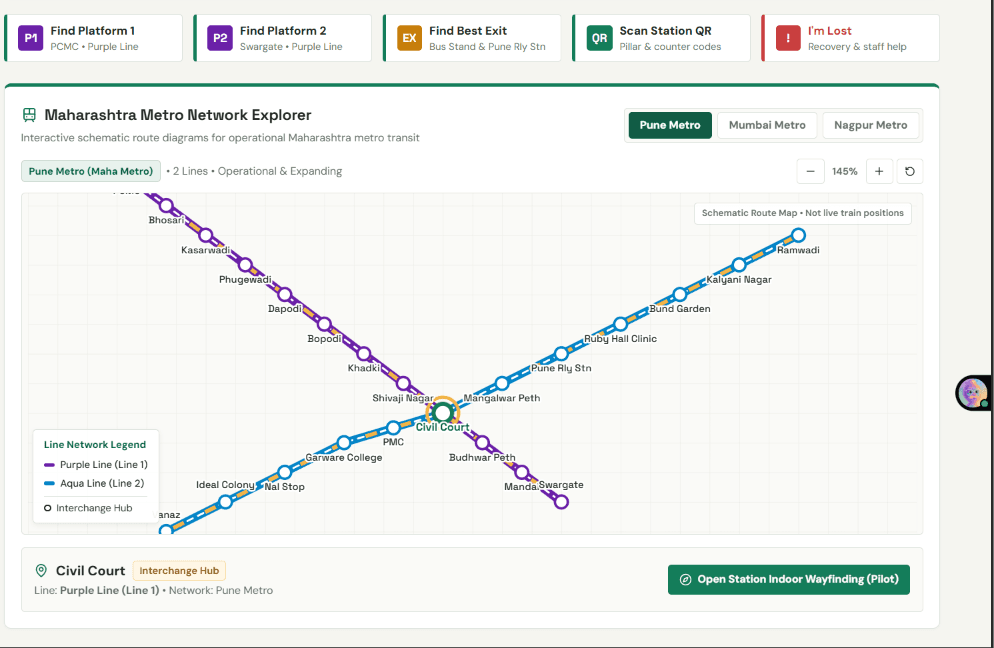
Task: Select the Mandai station node
Action: click(522, 472)
